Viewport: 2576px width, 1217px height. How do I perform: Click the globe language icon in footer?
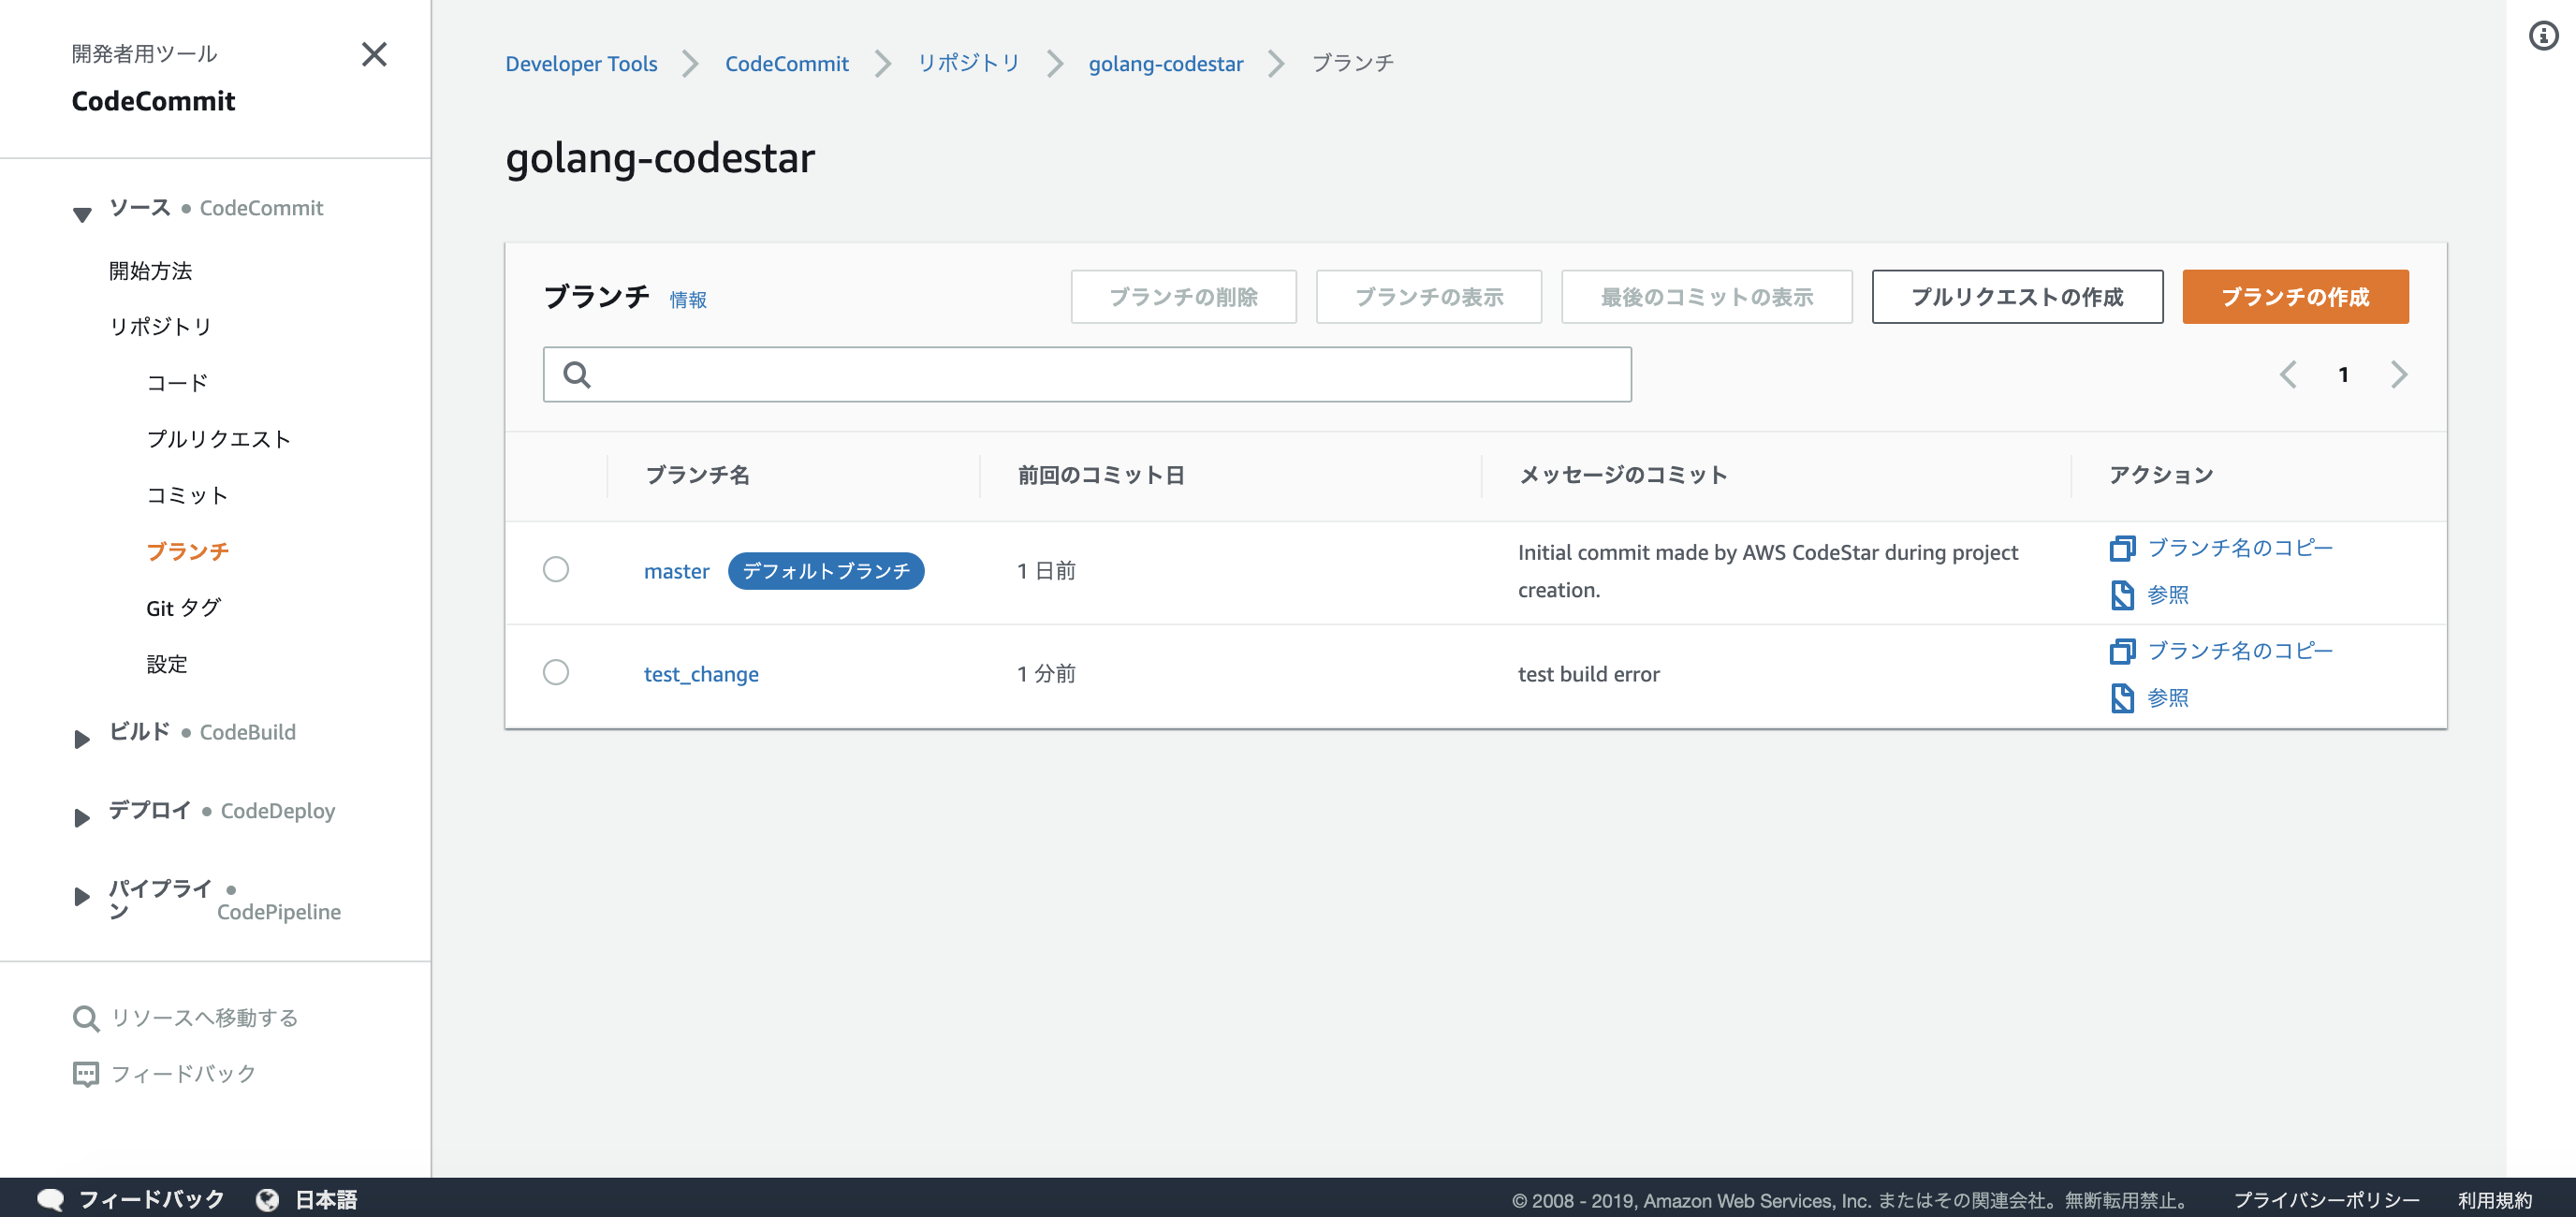(267, 1199)
